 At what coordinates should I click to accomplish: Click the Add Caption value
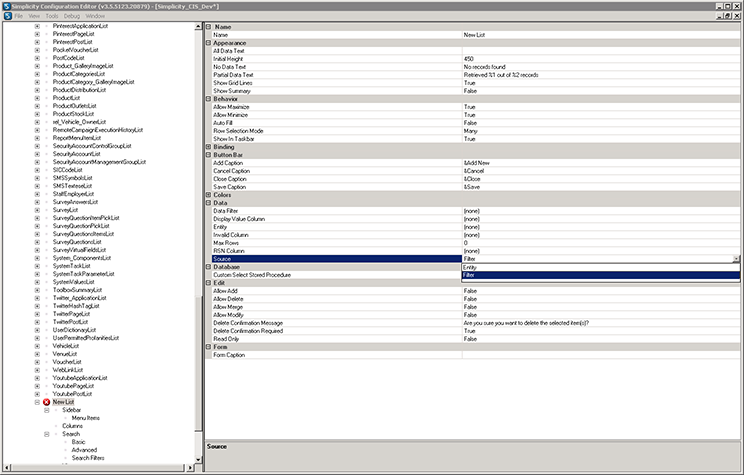click(x=601, y=163)
